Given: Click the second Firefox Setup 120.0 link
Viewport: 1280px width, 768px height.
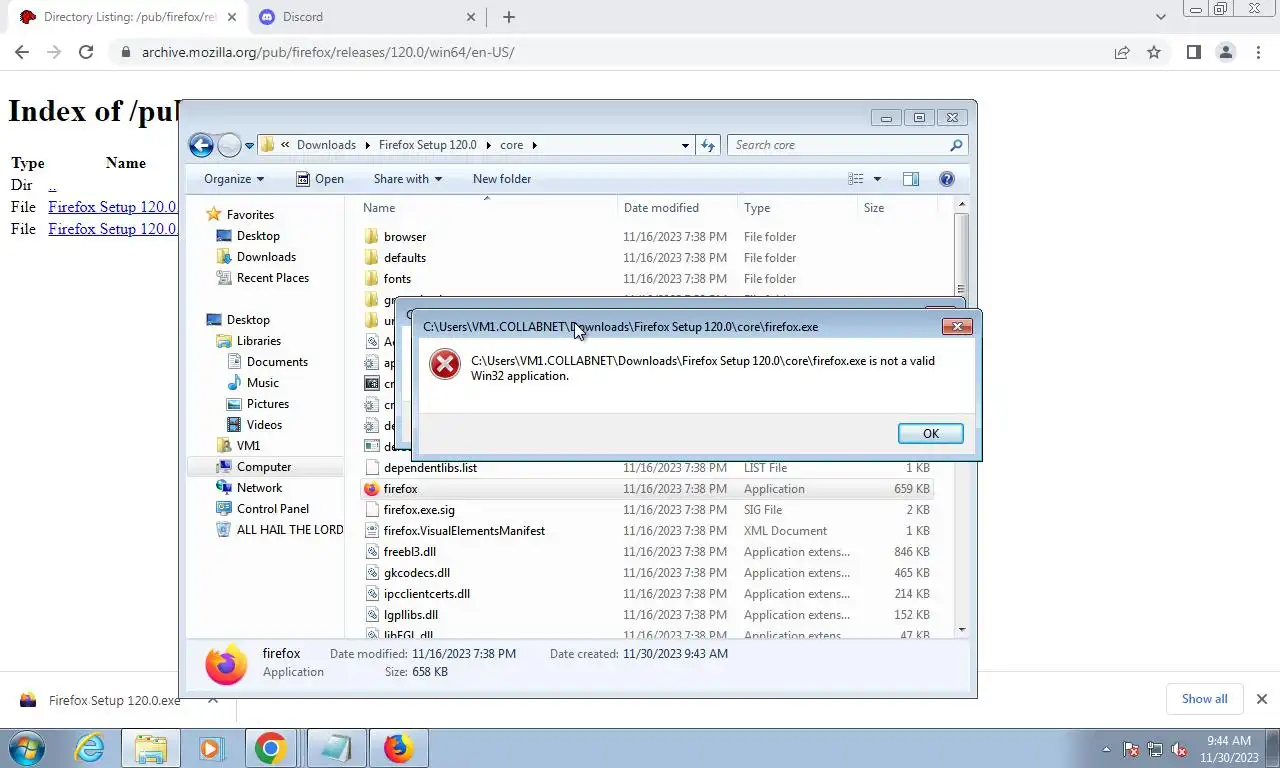Looking at the screenshot, I should tap(112, 229).
